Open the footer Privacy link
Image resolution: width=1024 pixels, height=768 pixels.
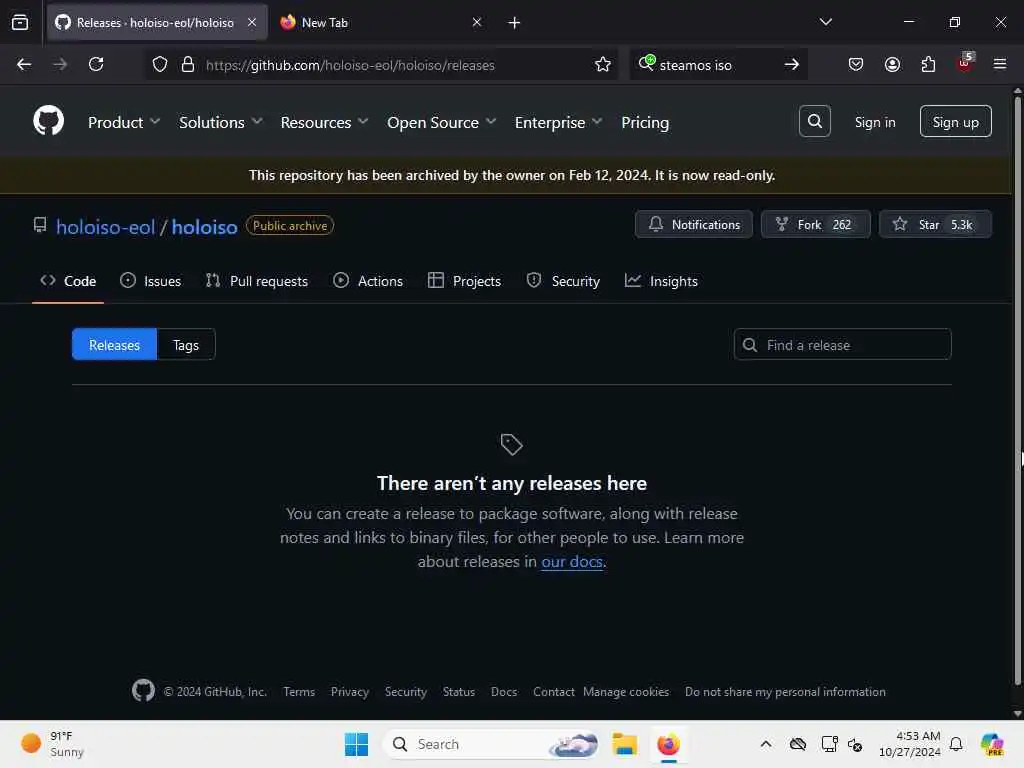tap(349, 692)
